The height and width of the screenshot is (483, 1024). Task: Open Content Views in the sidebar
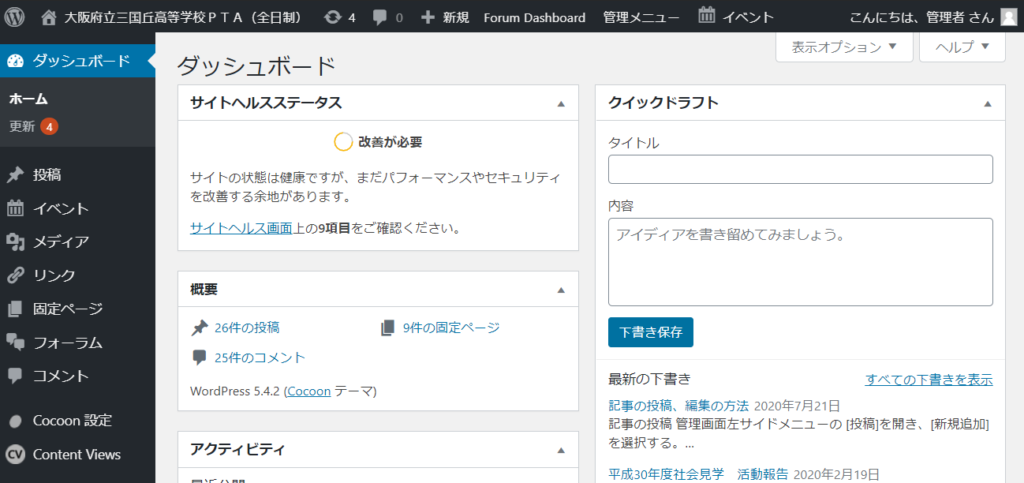point(77,454)
